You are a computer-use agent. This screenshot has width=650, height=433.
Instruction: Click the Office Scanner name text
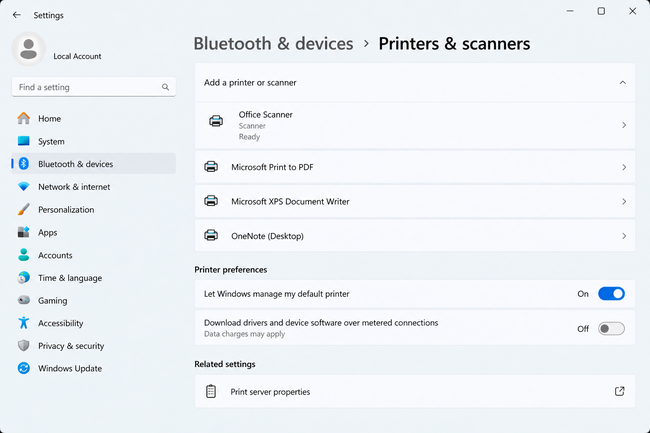pos(265,115)
